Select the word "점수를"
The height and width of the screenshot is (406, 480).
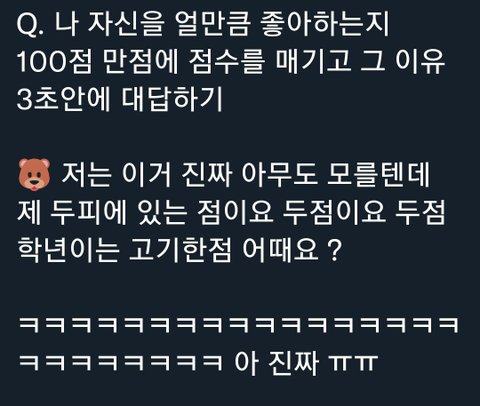click(227, 62)
